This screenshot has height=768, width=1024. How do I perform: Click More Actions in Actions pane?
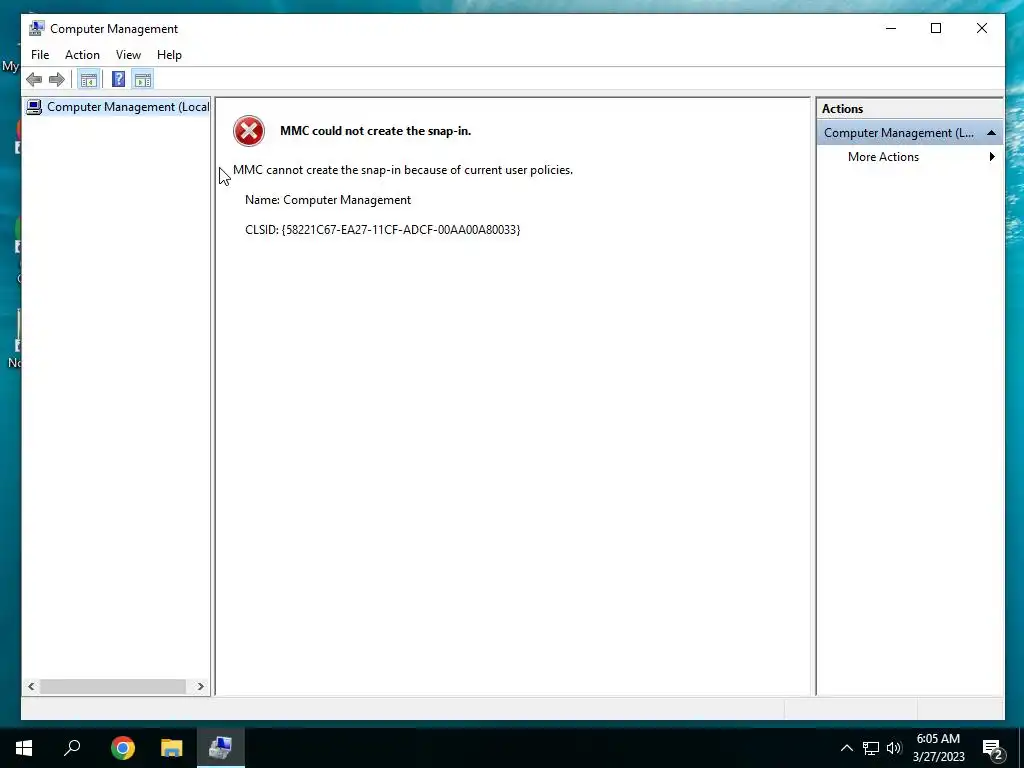coord(883,157)
